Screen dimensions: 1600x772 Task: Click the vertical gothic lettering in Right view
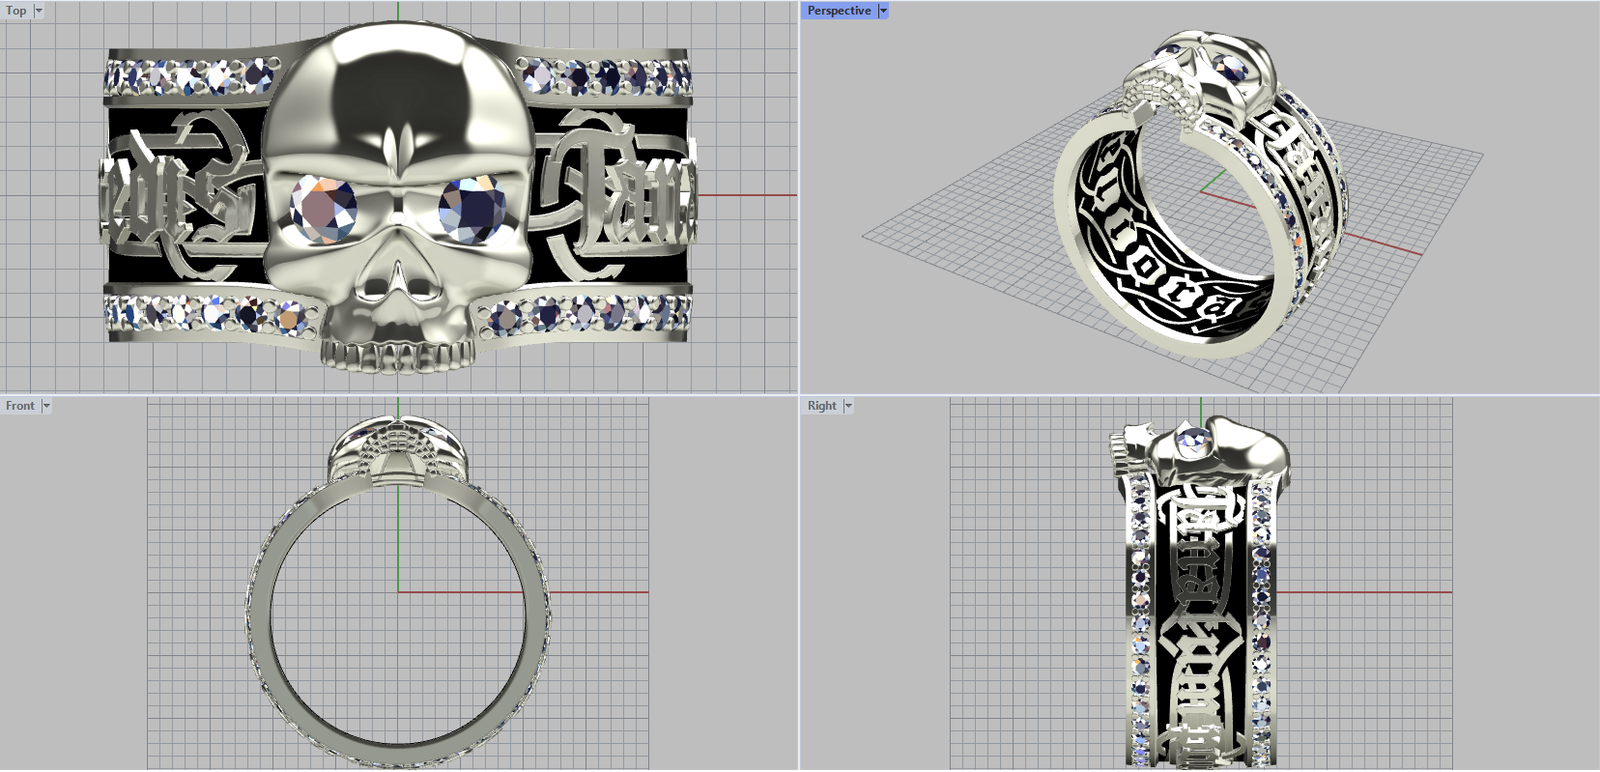1200,600
